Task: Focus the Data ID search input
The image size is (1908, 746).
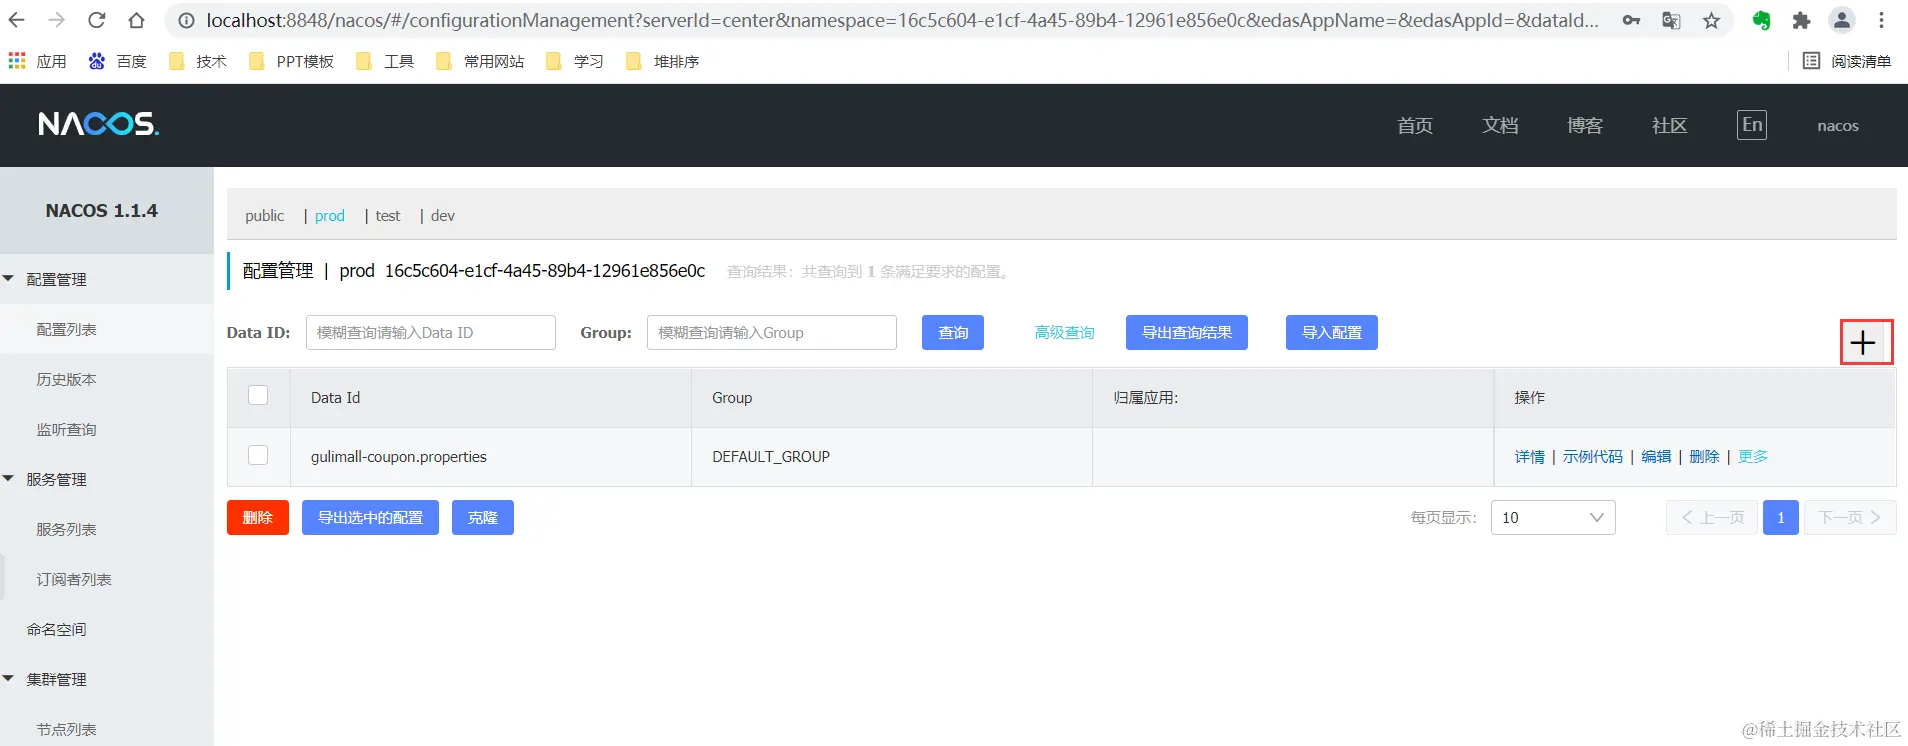Action: 431,332
